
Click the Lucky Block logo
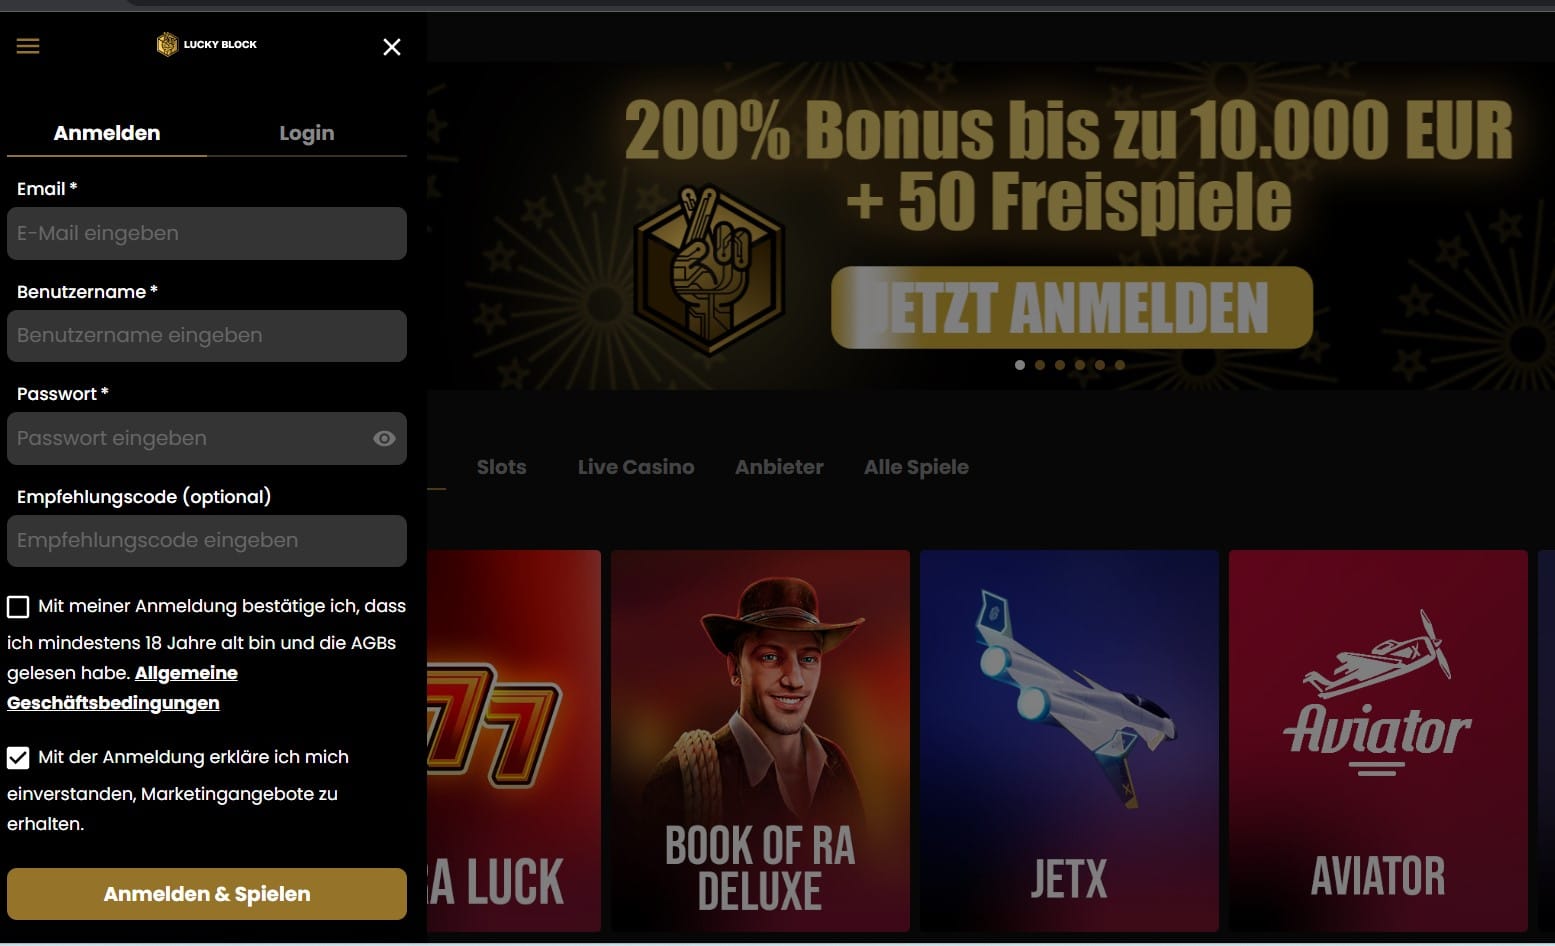[x=207, y=44]
